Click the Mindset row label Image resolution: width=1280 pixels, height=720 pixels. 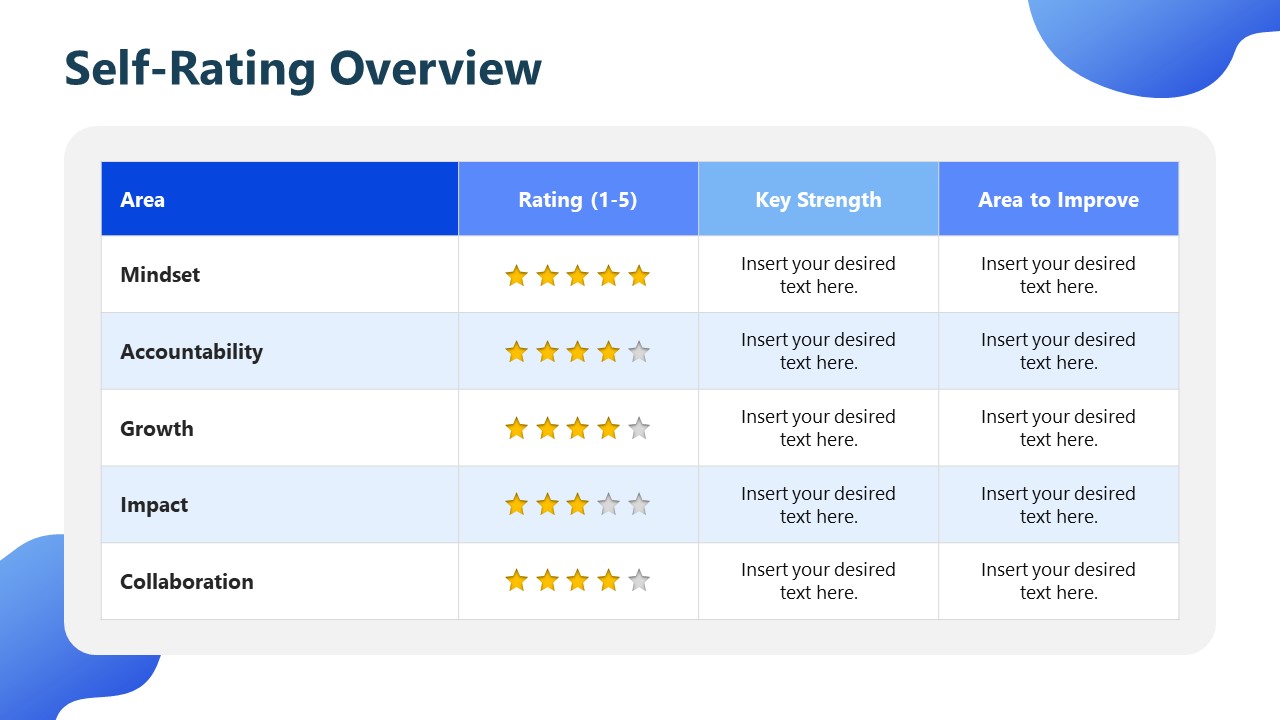click(160, 275)
